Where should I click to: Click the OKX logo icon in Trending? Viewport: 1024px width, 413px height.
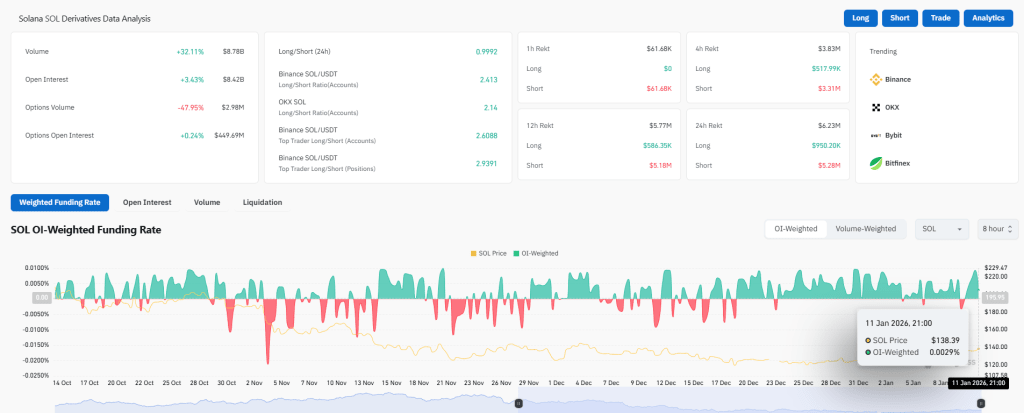click(x=876, y=107)
